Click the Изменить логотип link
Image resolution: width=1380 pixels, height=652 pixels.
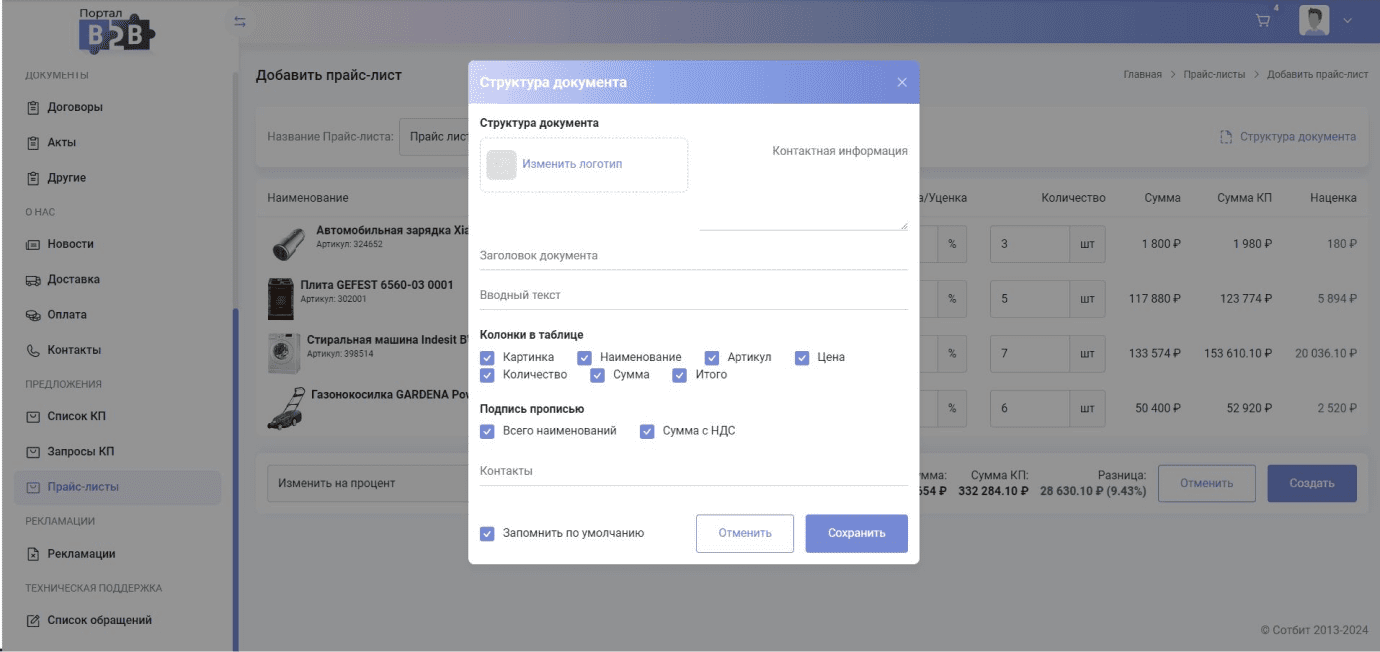point(572,164)
